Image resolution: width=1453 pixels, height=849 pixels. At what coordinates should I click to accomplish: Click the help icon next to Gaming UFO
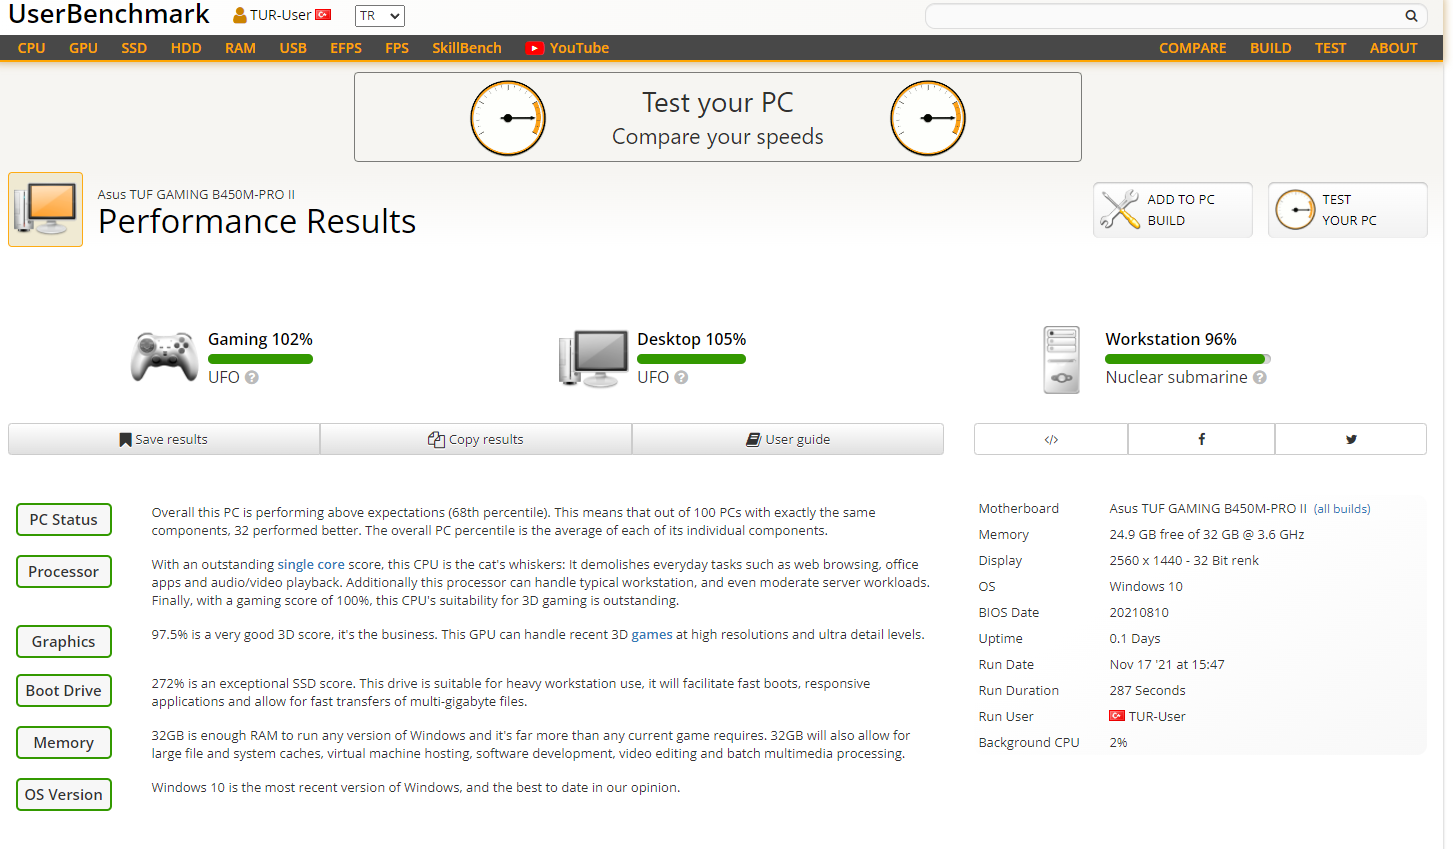(252, 377)
